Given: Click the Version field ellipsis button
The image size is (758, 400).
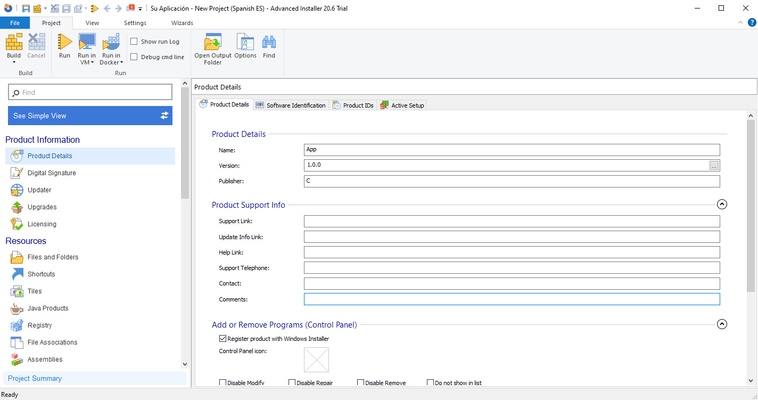Looking at the screenshot, I should [x=714, y=165].
